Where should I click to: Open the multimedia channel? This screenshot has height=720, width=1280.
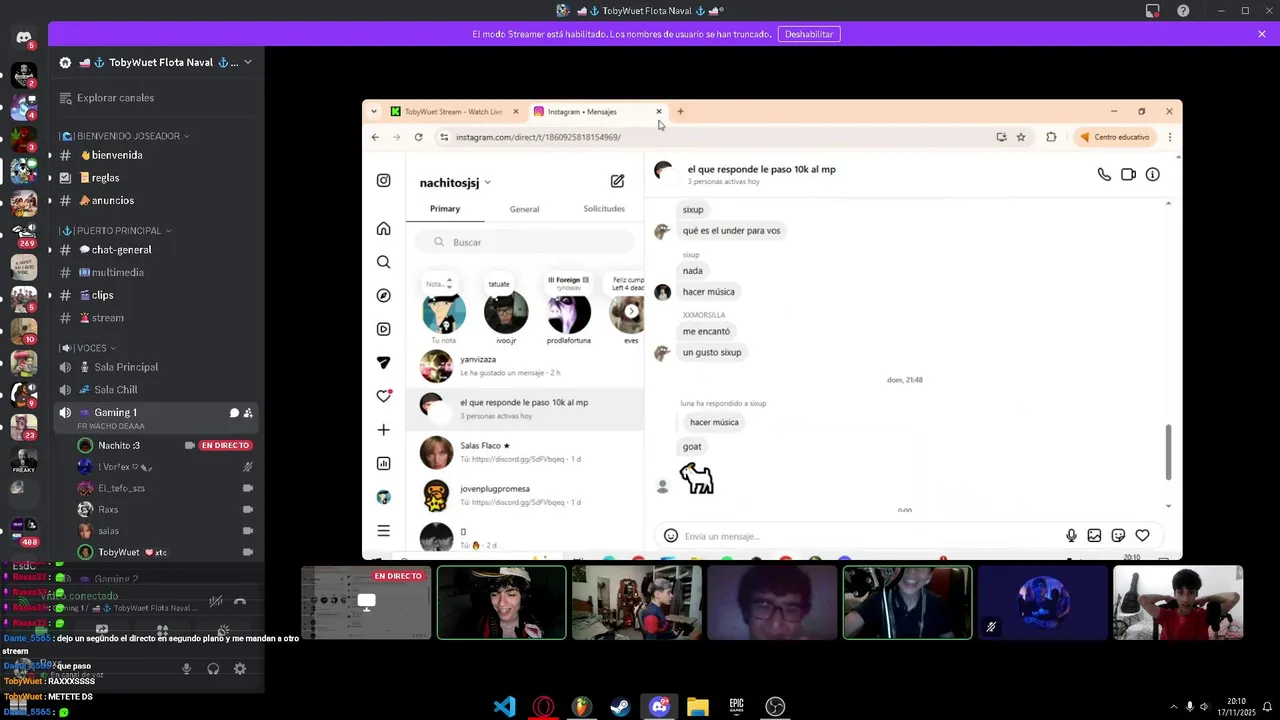point(156,272)
